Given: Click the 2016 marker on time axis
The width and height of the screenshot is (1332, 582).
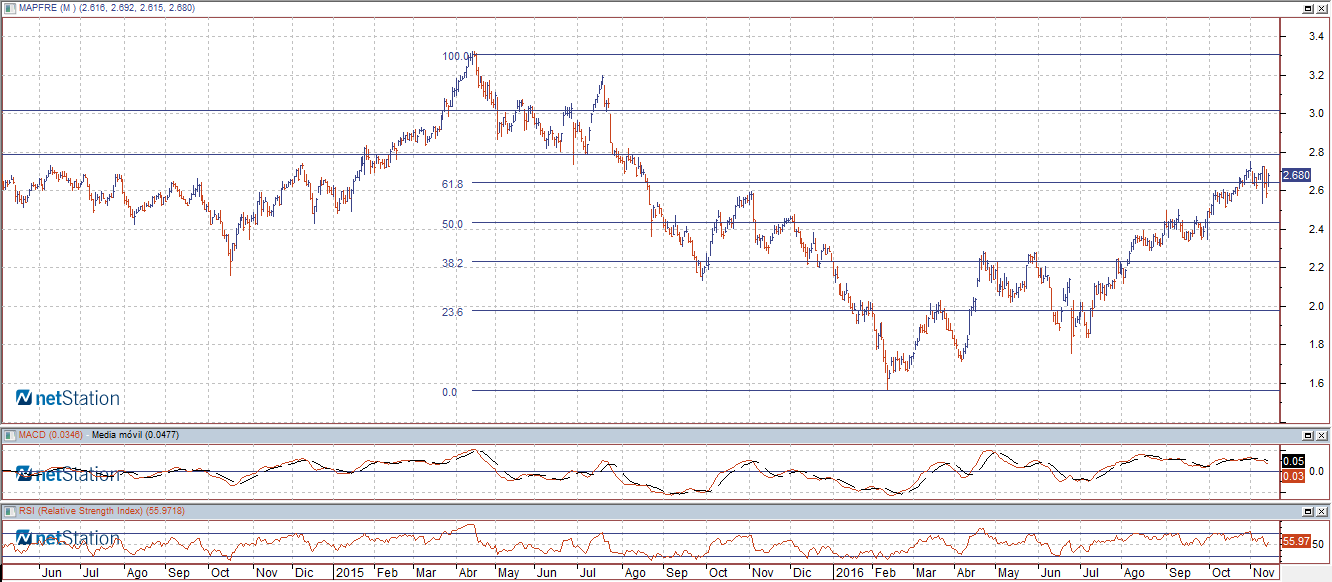Looking at the screenshot, I should point(848,573).
